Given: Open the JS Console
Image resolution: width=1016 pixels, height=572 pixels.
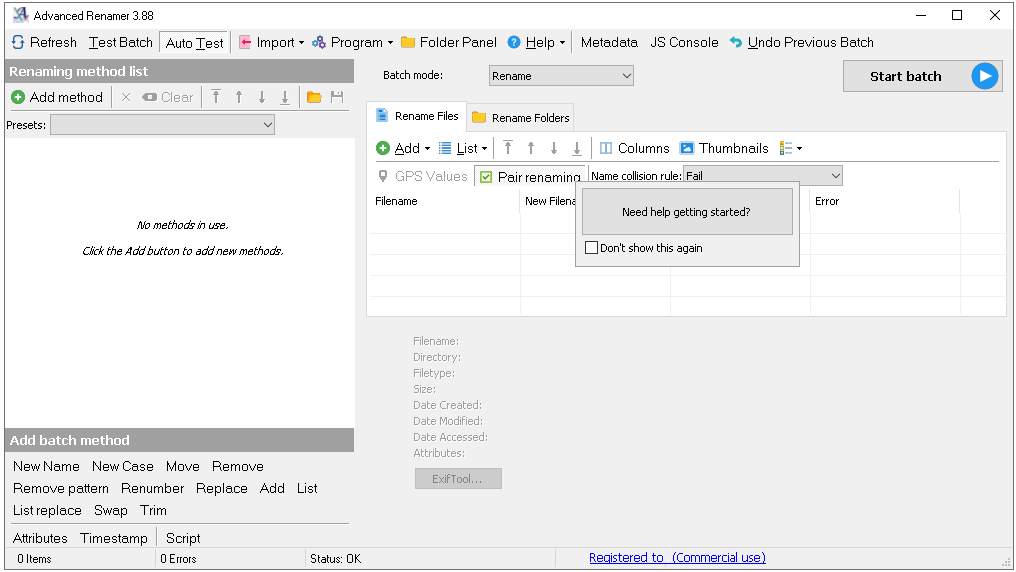Looking at the screenshot, I should [x=684, y=43].
